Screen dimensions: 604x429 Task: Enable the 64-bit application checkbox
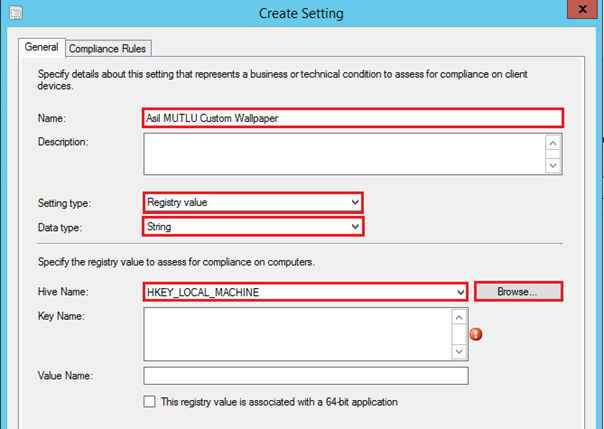pos(150,402)
